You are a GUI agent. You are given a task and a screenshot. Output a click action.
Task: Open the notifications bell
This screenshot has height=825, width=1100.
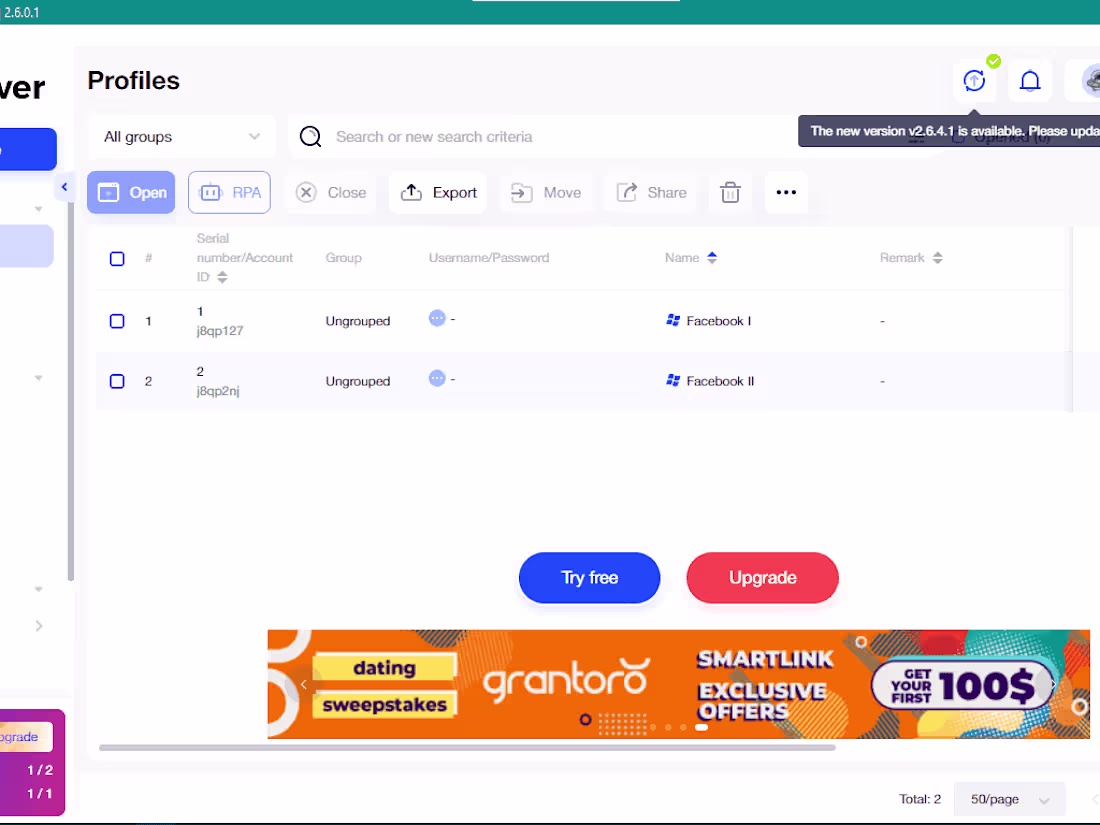(1029, 81)
